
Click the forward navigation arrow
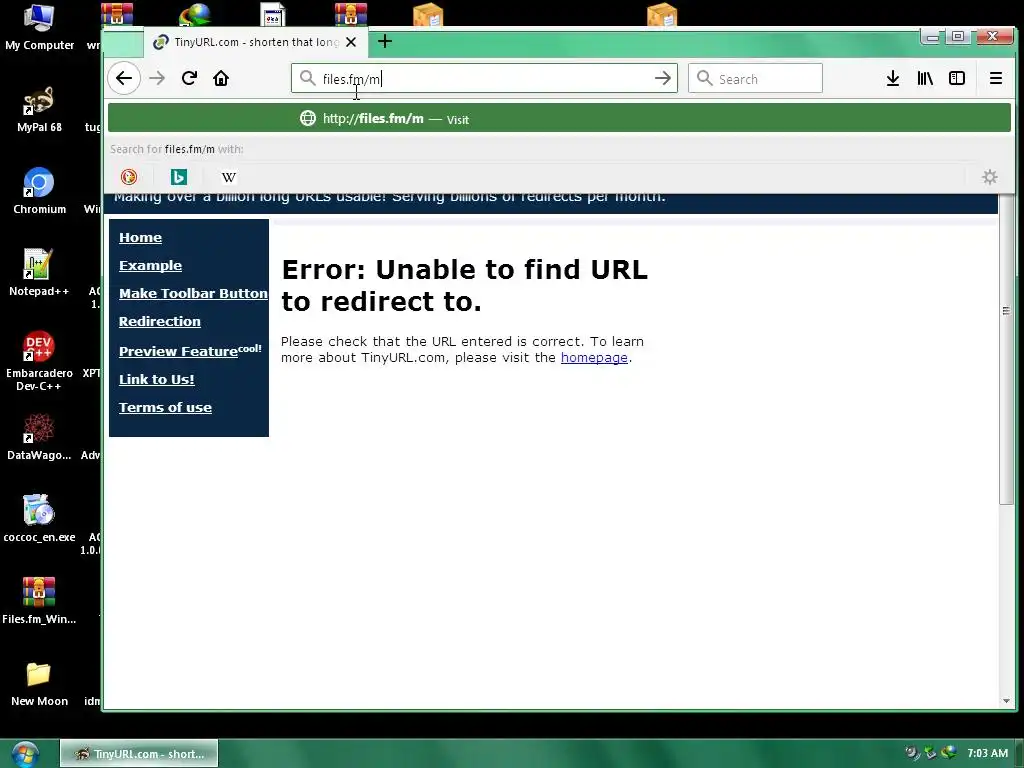[x=157, y=78]
